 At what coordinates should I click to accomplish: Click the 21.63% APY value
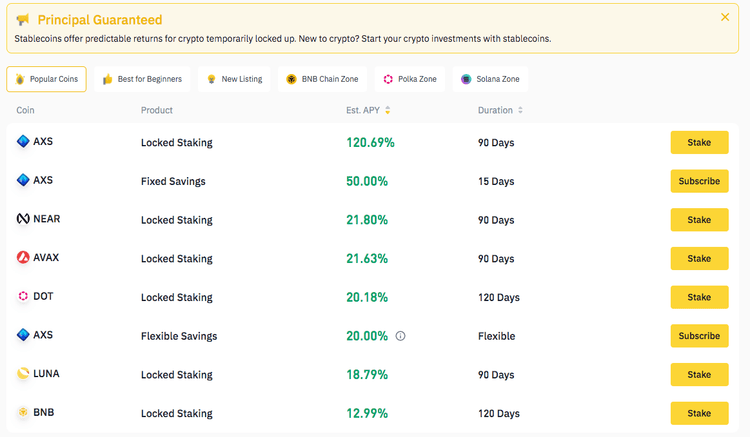(x=367, y=259)
